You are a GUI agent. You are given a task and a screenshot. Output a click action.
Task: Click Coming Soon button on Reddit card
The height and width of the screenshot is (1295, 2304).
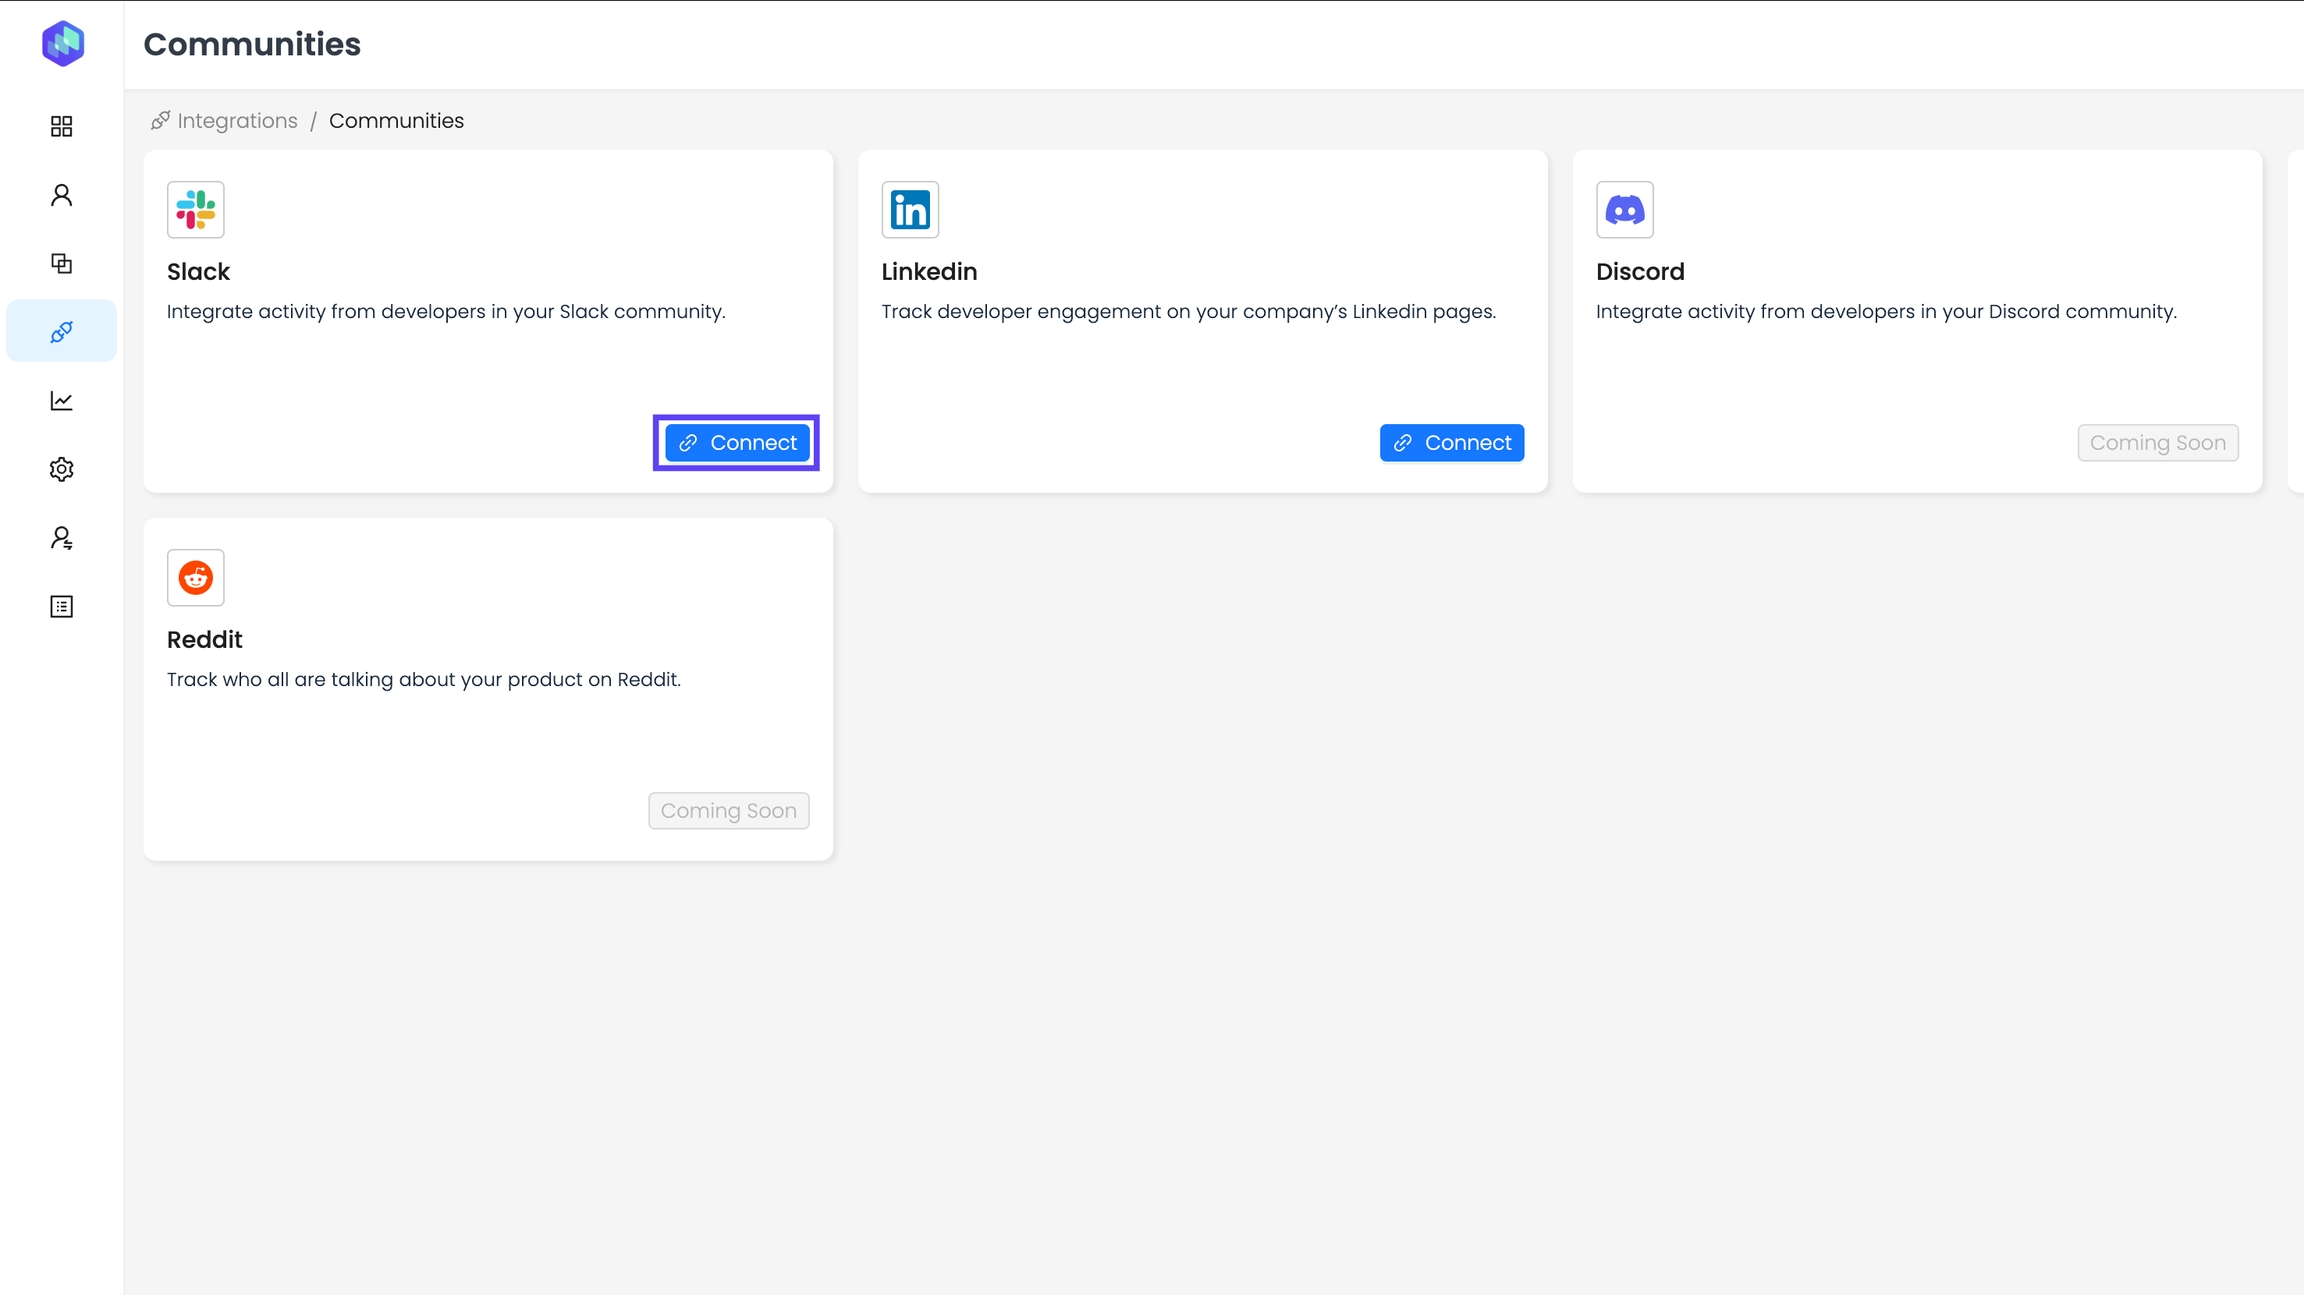tap(728, 811)
